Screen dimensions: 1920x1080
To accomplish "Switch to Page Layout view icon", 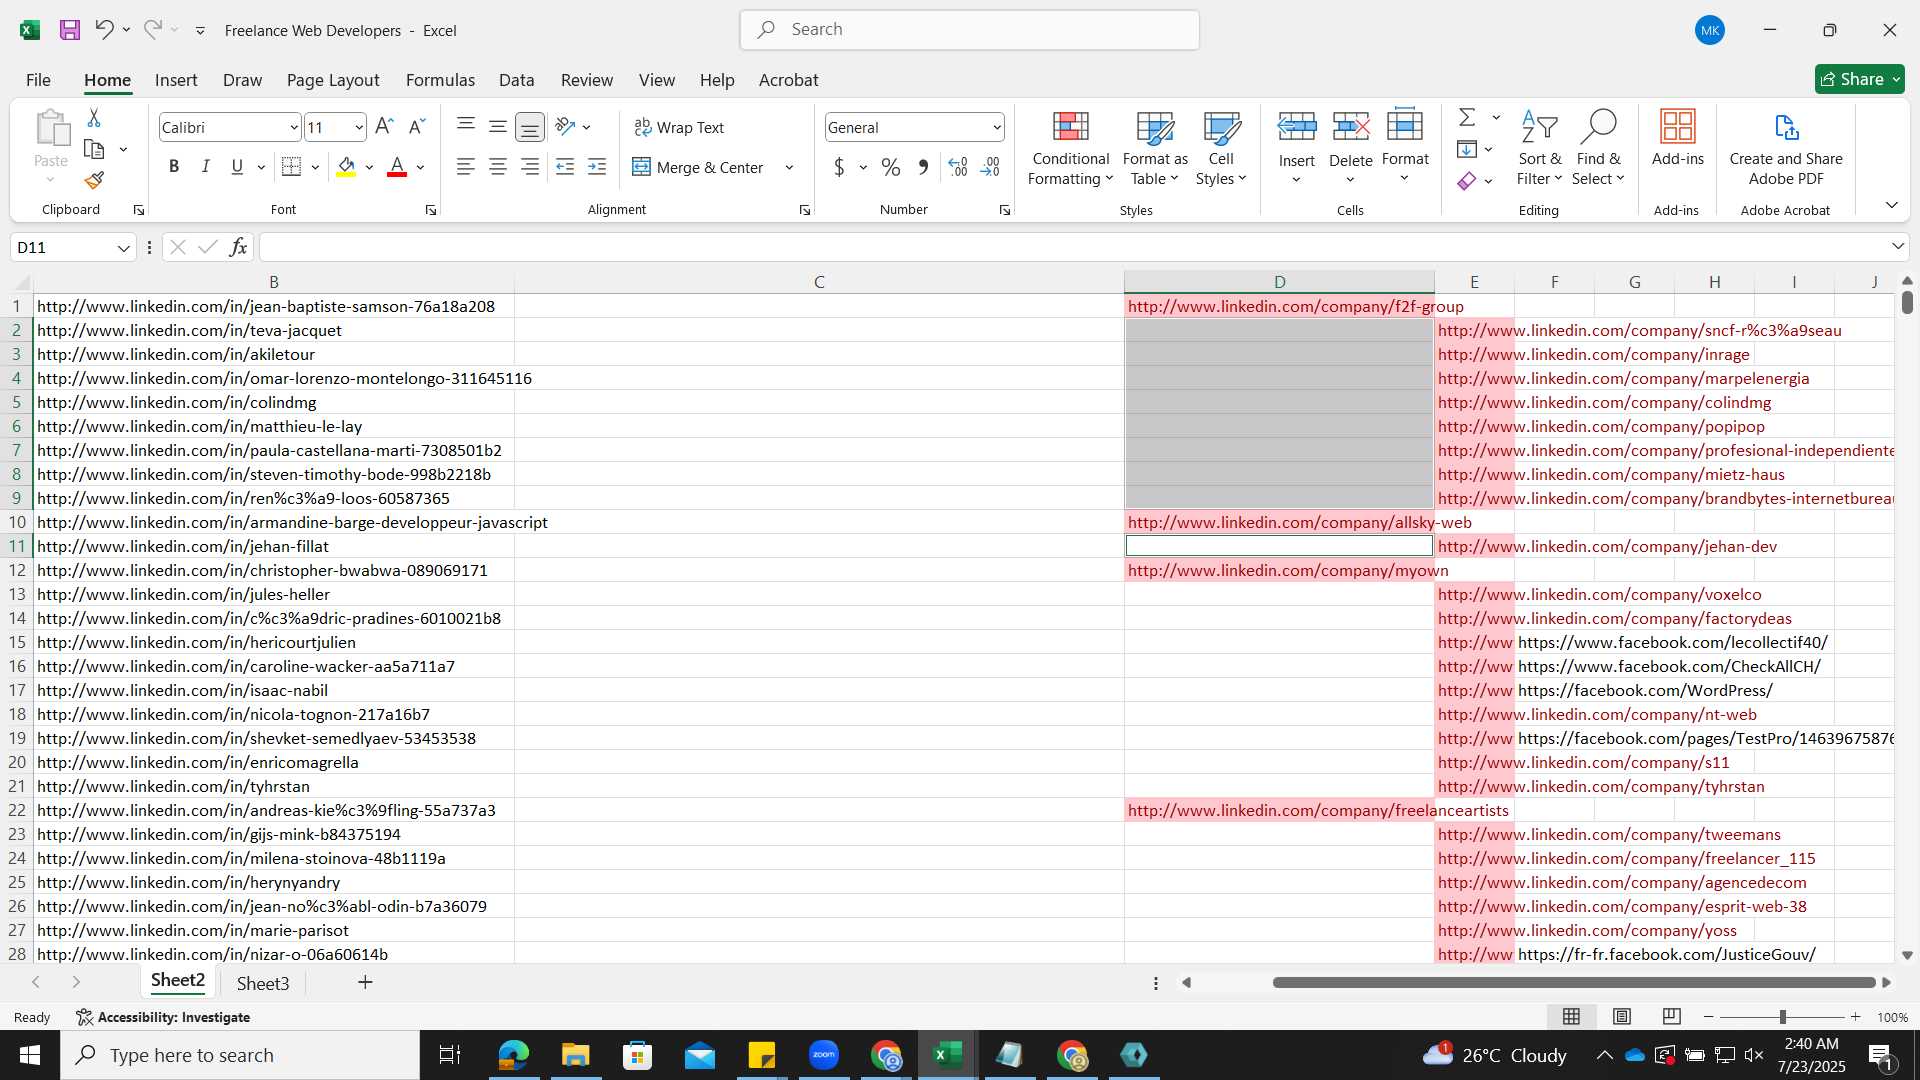I will point(1622,1017).
